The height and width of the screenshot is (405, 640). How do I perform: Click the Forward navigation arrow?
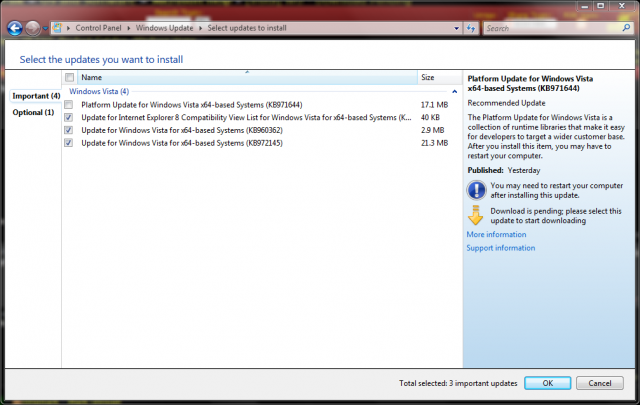[33, 29]
